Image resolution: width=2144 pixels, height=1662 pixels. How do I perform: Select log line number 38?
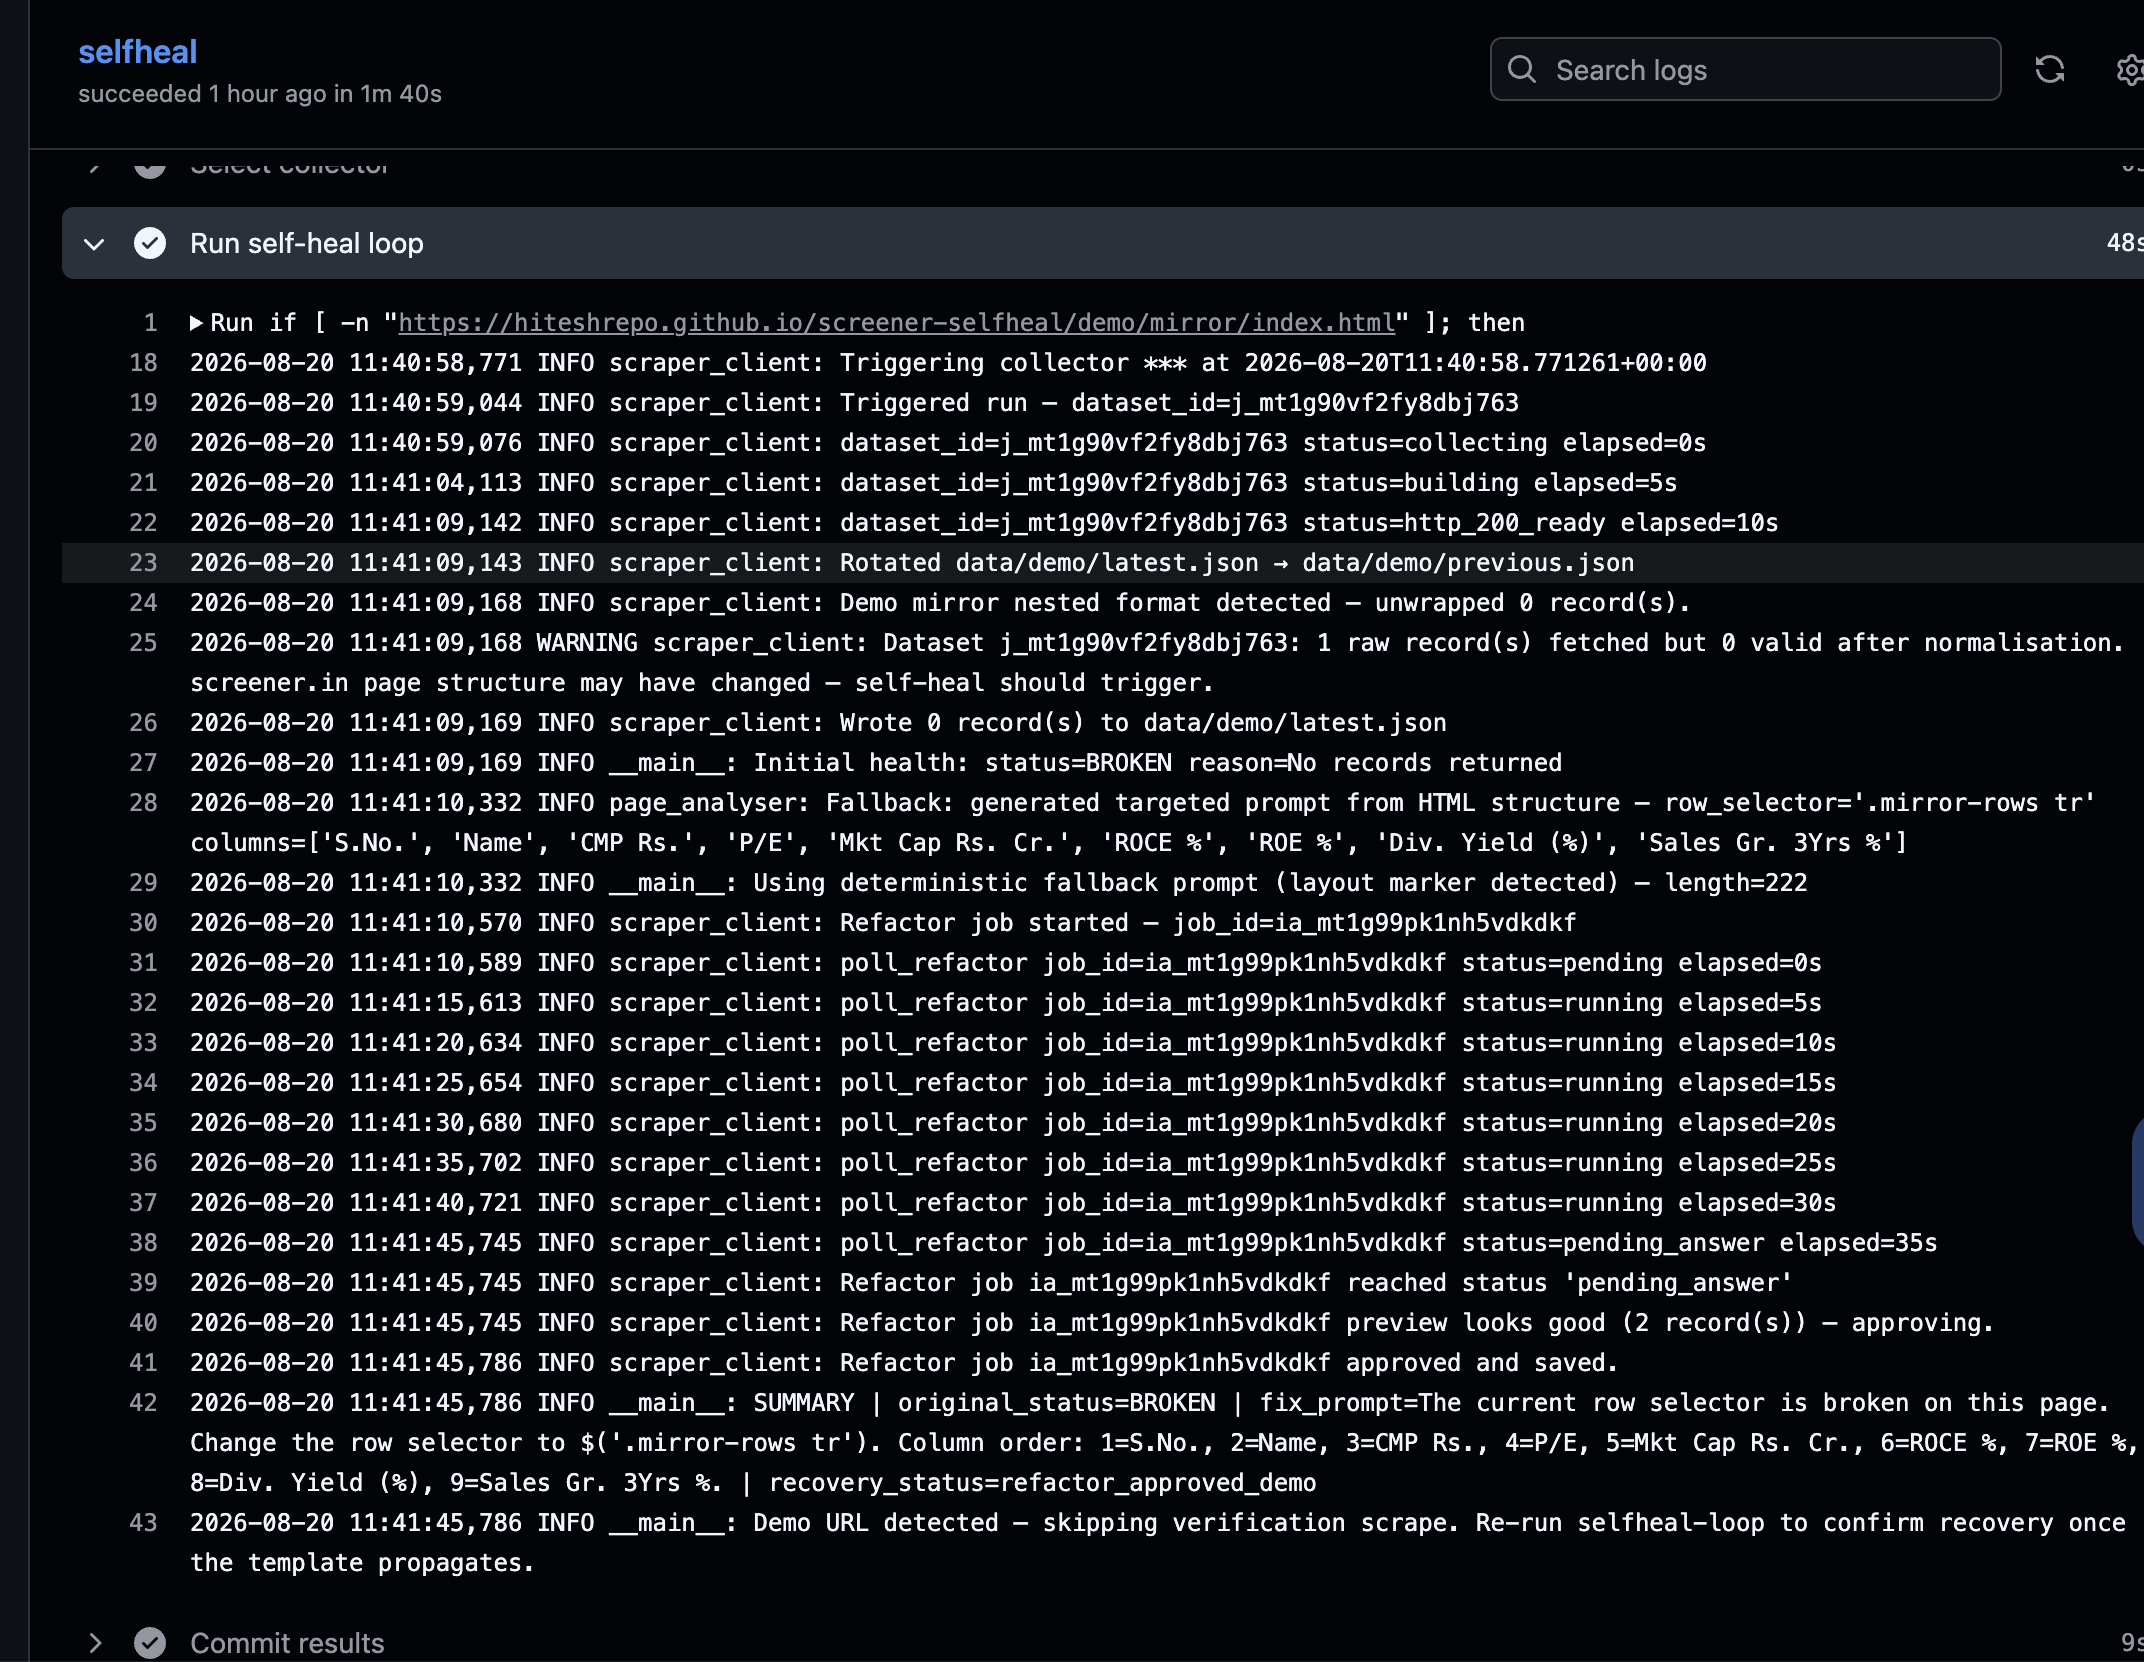tap(143, 1243)
